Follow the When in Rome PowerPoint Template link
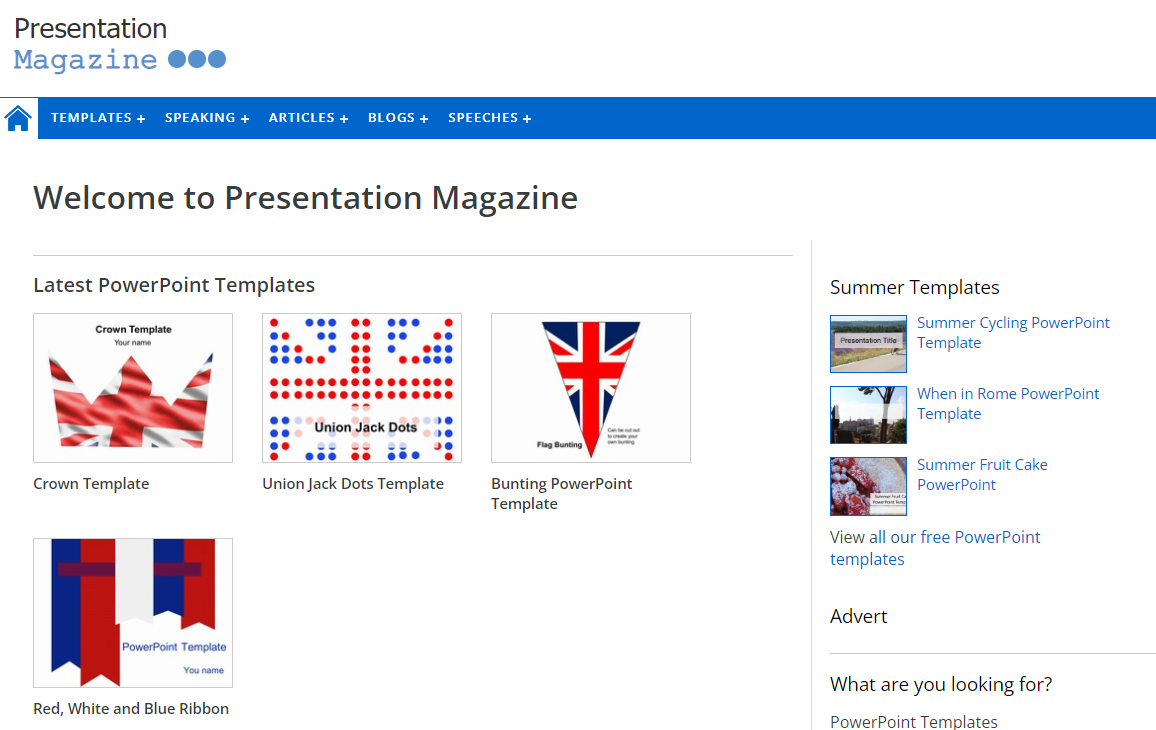Screen dimensions: 1156x730 point(1008,403)
